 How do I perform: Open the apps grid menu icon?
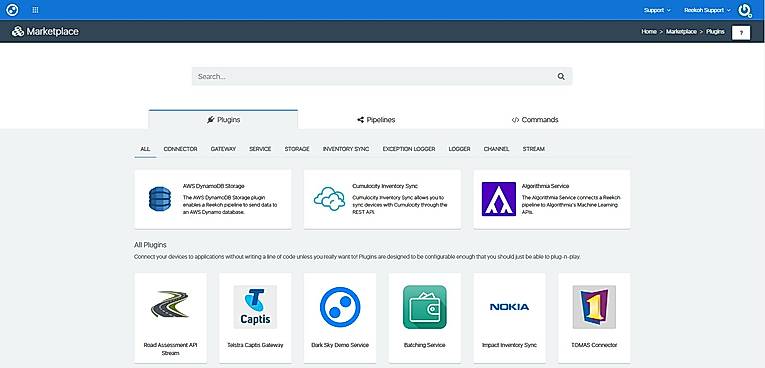click(x=35, y=10)
